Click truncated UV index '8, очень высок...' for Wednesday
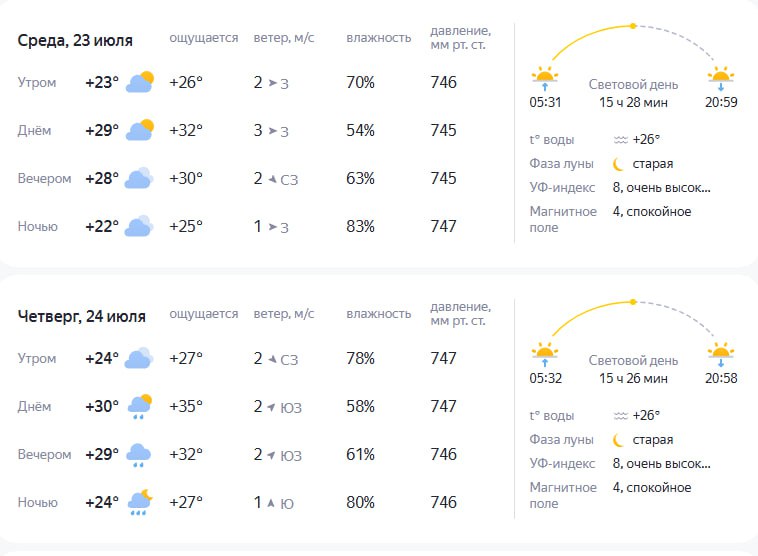 (662, 188)
